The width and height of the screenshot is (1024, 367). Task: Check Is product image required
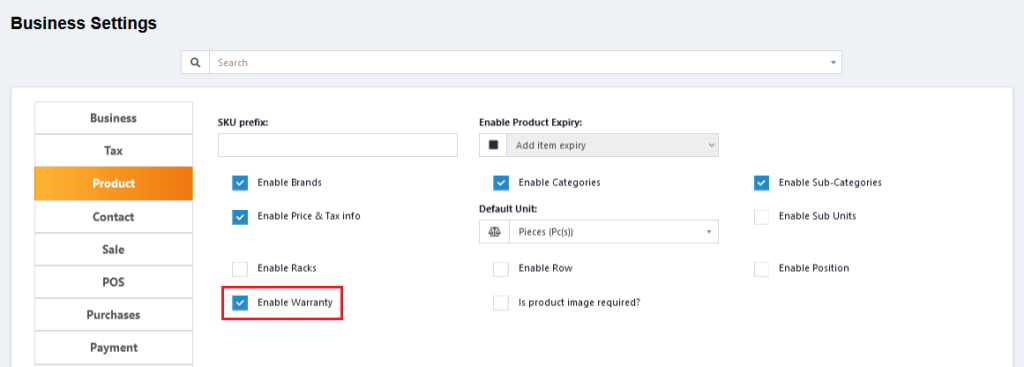point(501,303)
